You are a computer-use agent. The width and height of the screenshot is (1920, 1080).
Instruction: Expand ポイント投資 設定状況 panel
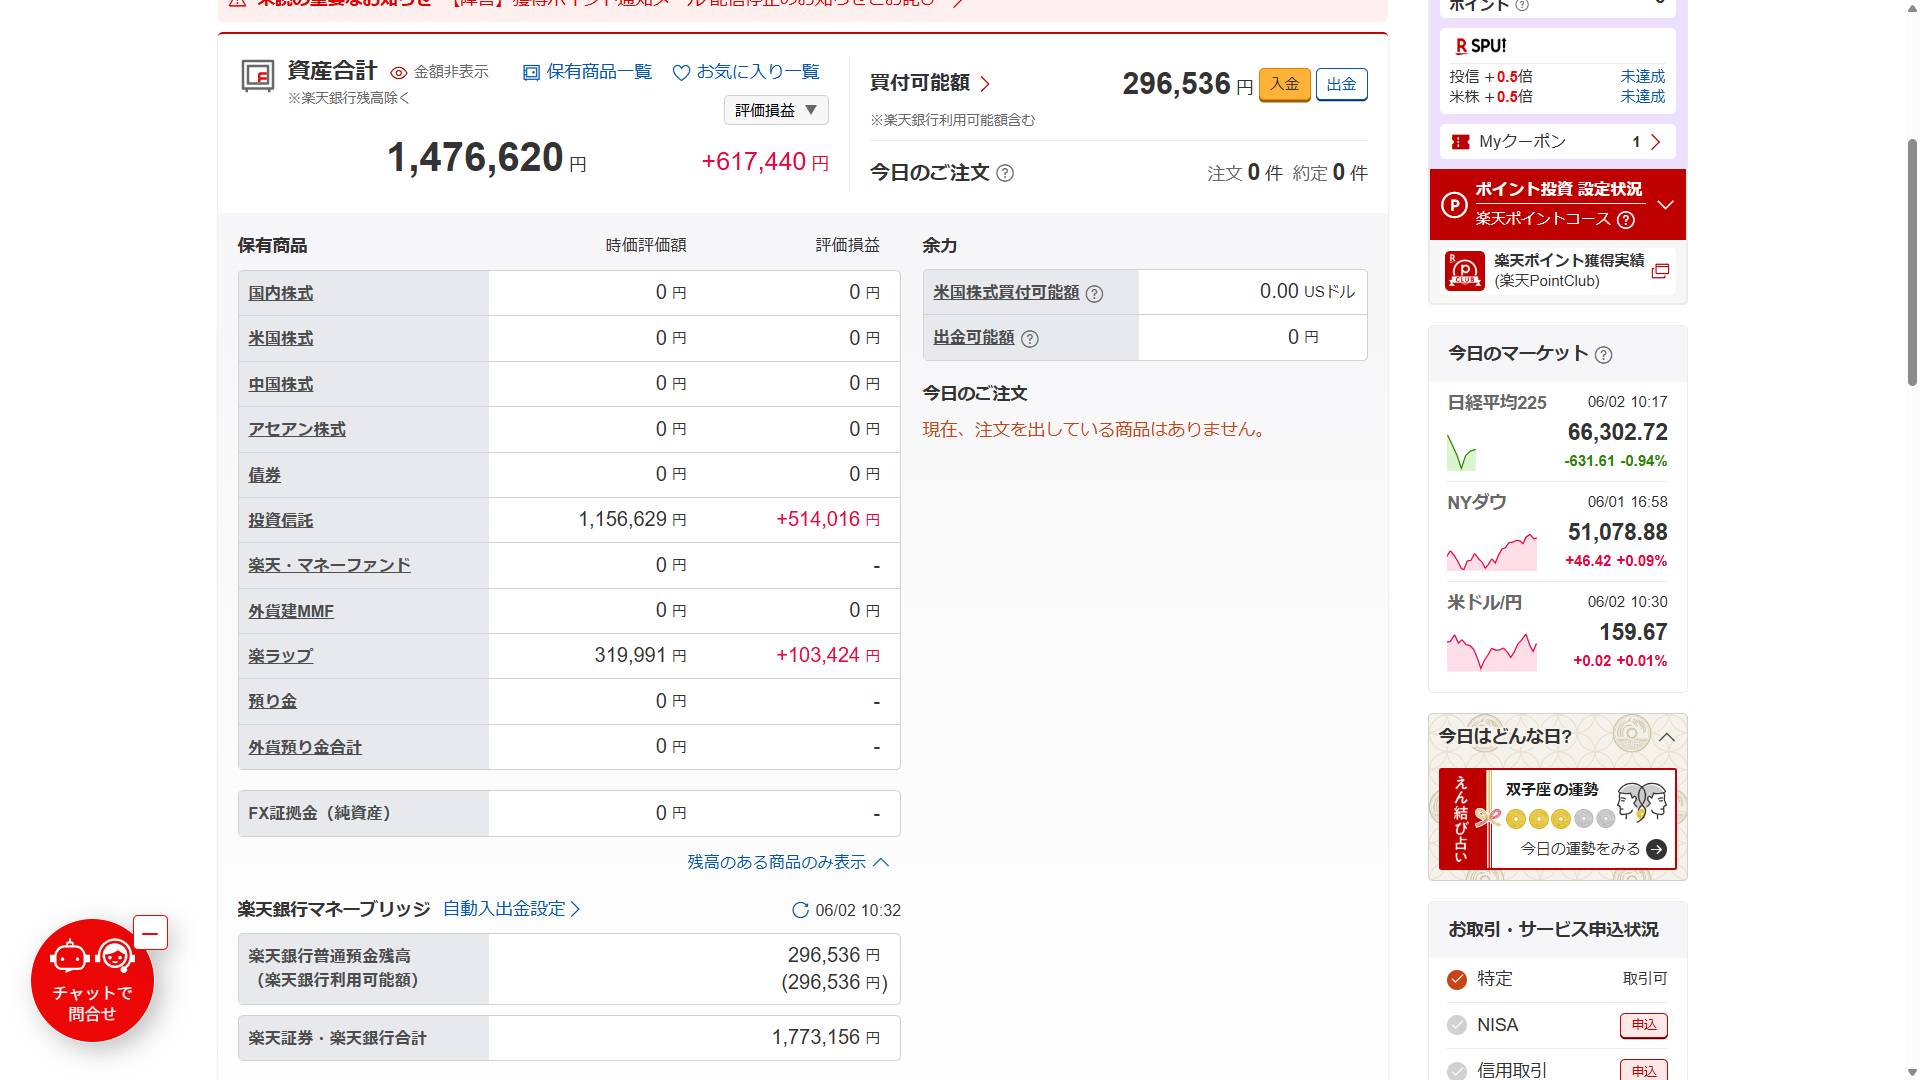(x=1665, y=205)
